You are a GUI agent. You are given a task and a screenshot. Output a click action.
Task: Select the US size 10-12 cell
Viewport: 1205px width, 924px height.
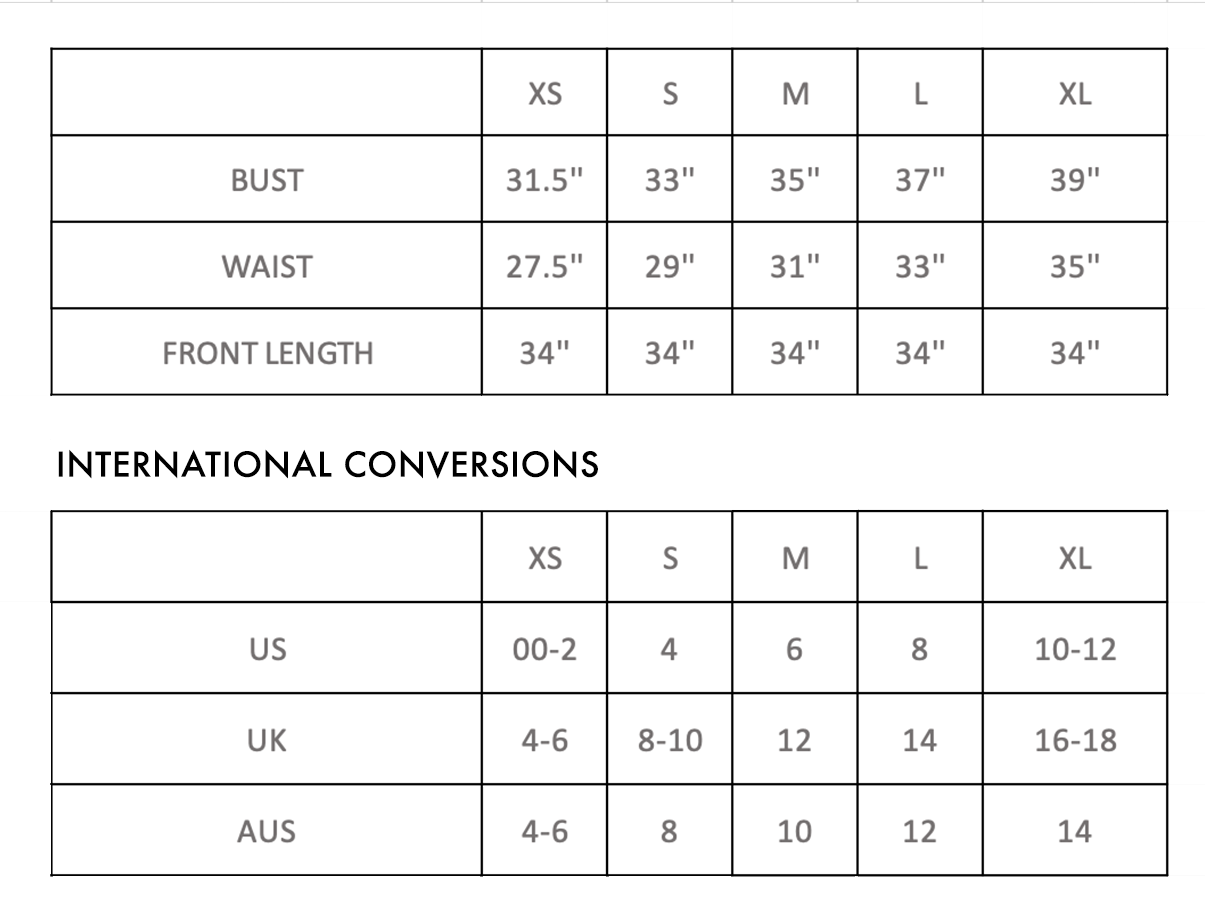1075,649
